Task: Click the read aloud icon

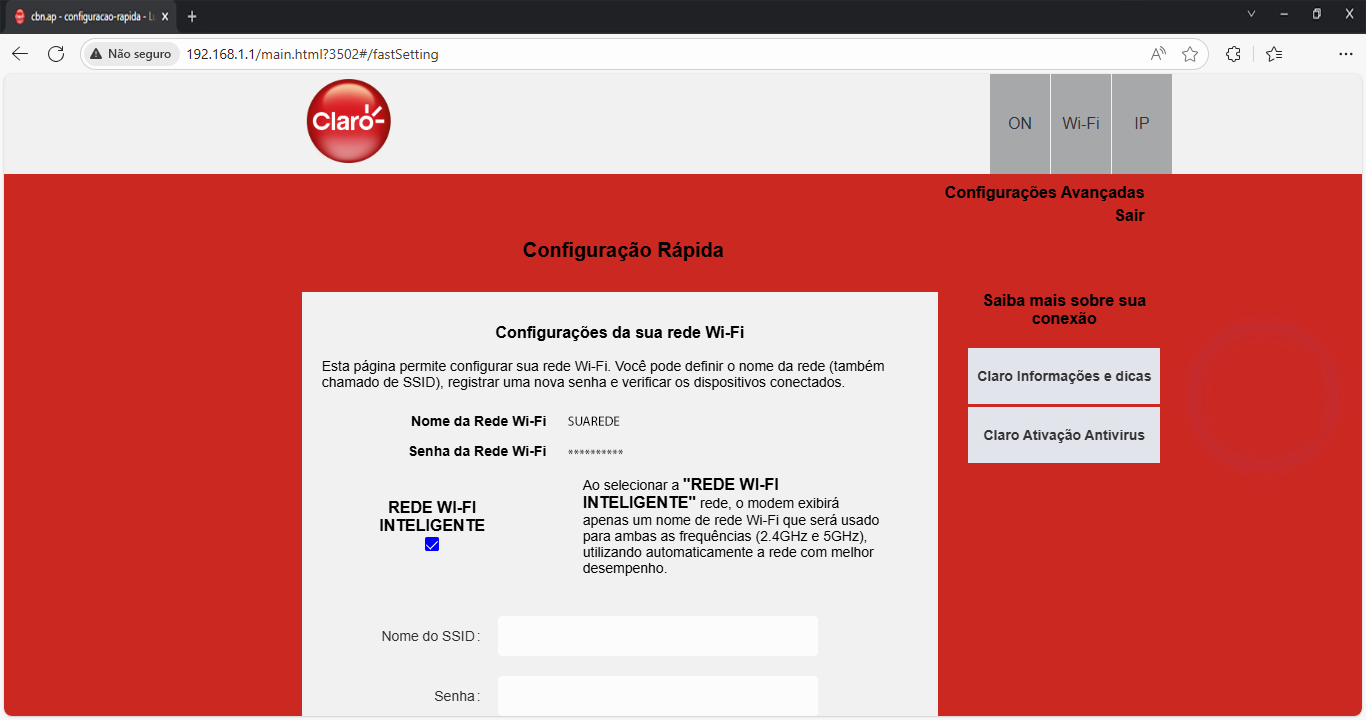Action: [1158, 54]
